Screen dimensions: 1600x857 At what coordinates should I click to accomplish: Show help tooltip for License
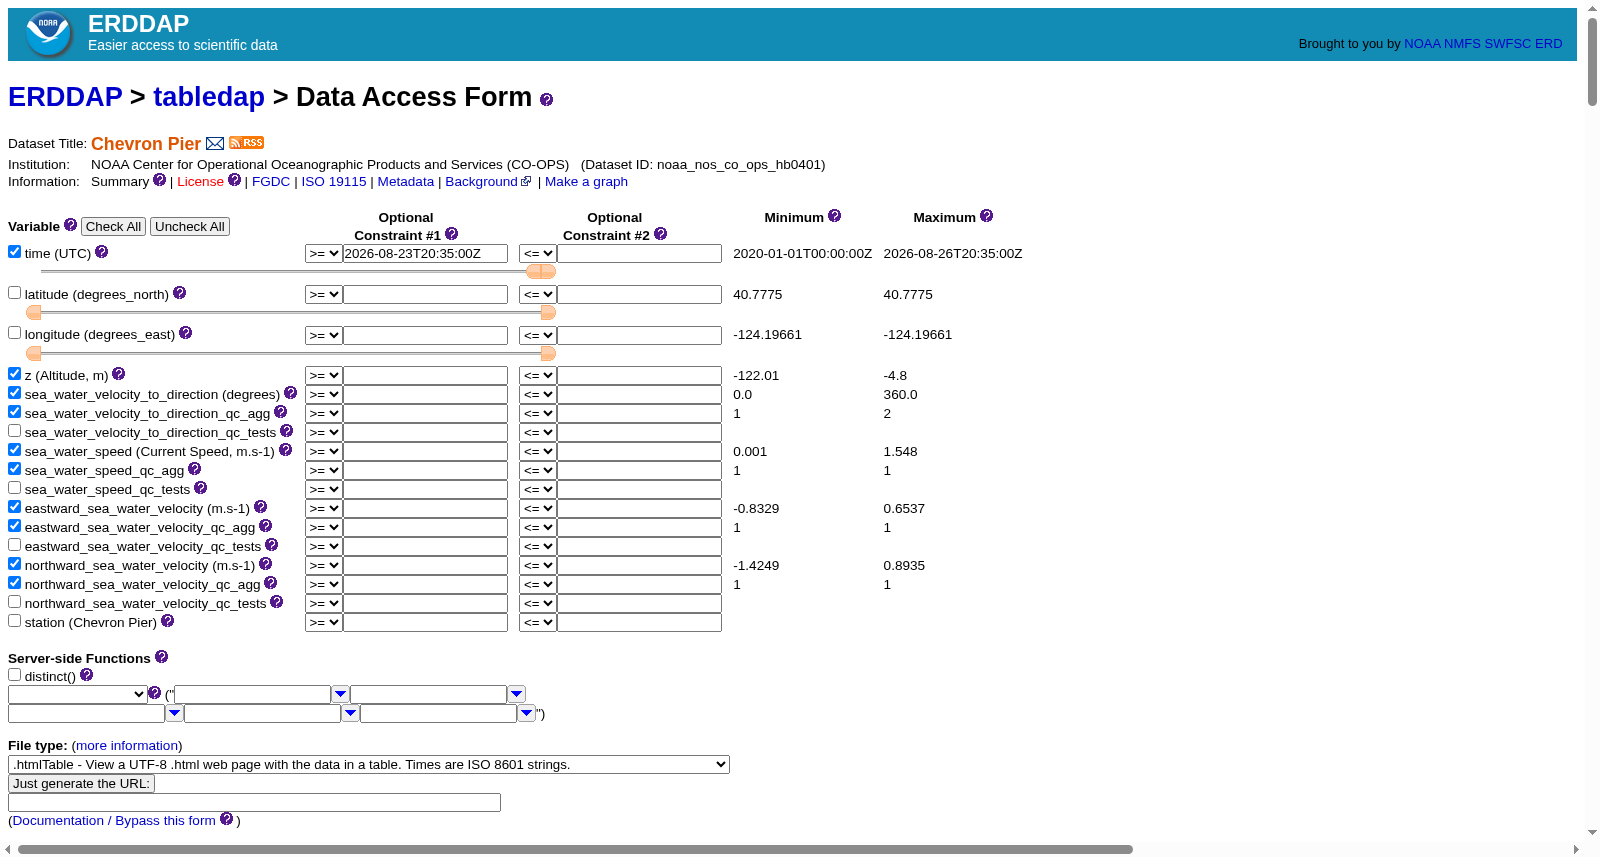coord(234,180)
